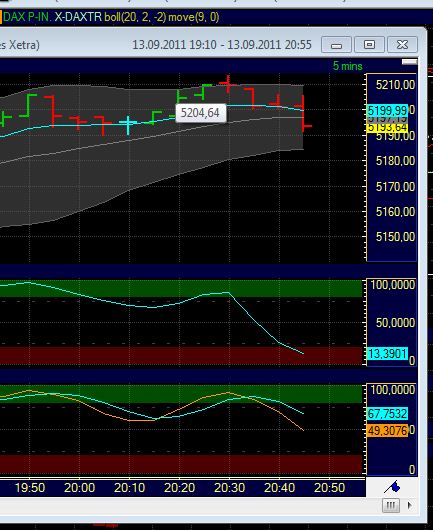Click the 20:10 time axis label
The height and width of the screenshot is (530, 433).
129,488
